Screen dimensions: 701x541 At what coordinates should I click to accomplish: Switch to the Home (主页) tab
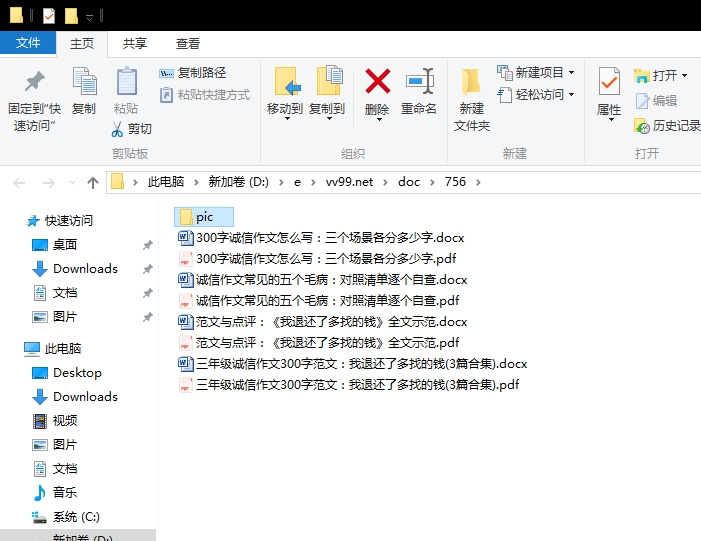click(x=82, y=44)
